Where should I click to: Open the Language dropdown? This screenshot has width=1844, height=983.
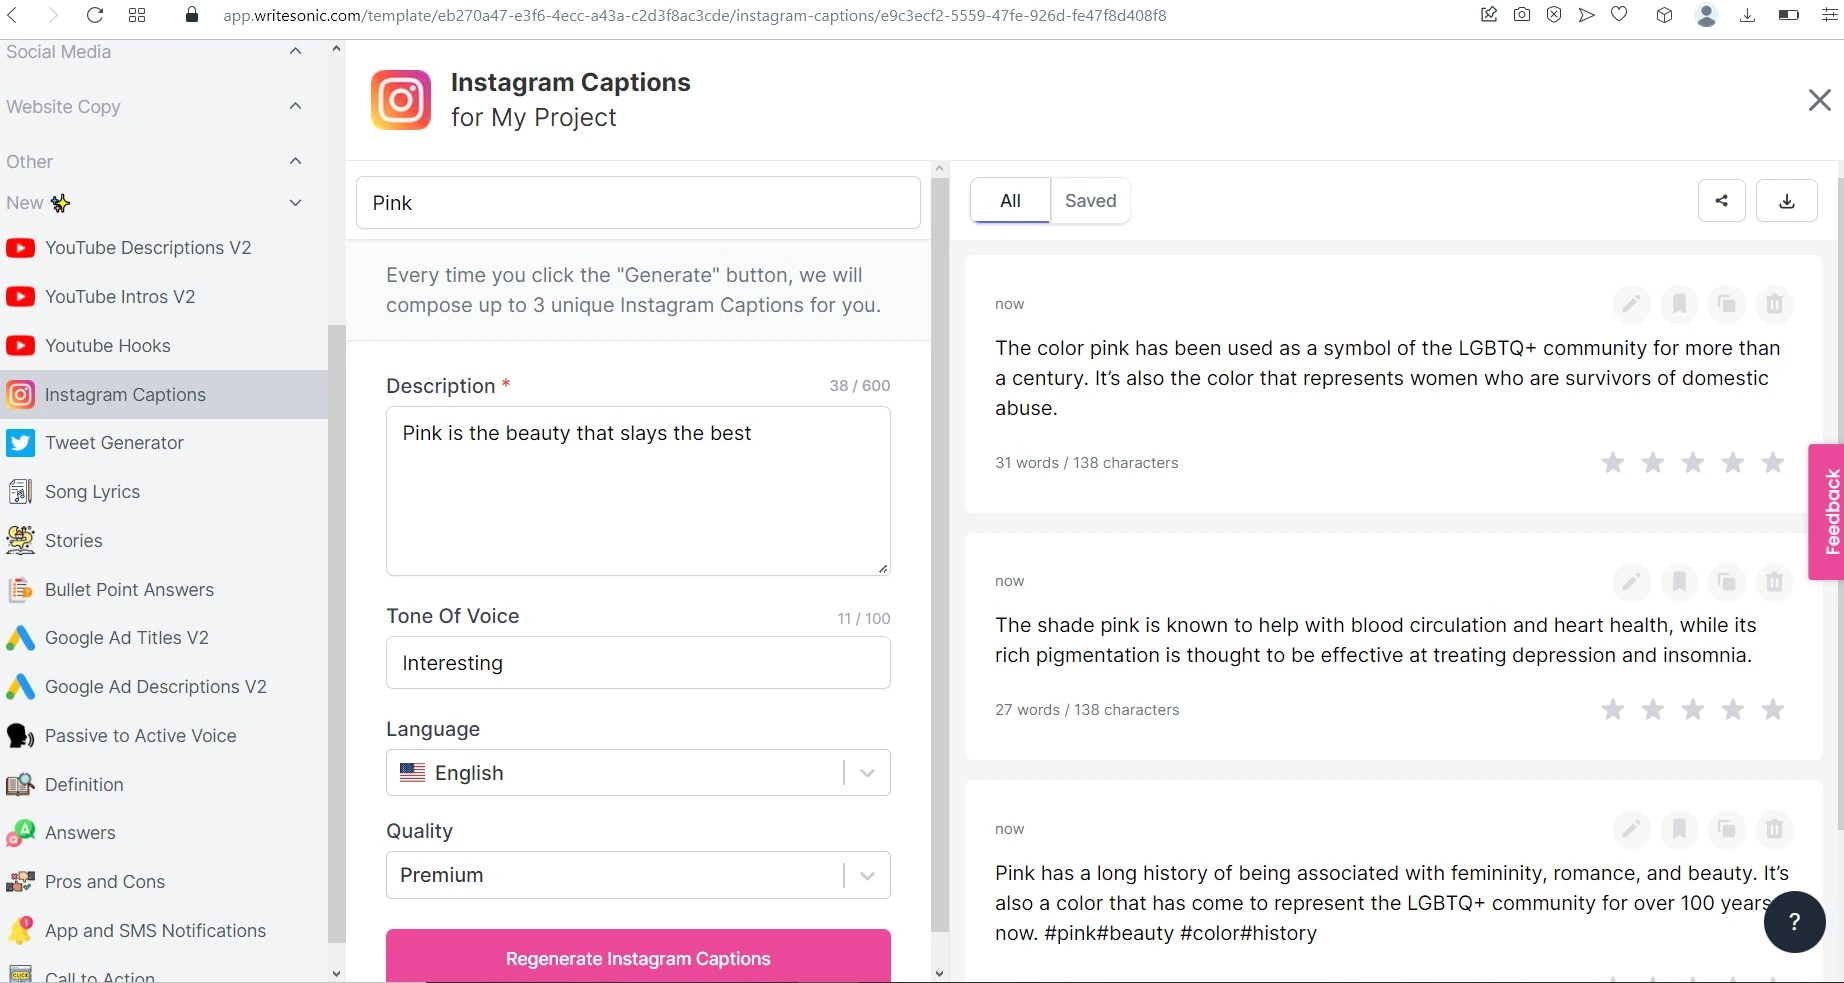click(x=638, y=773)
